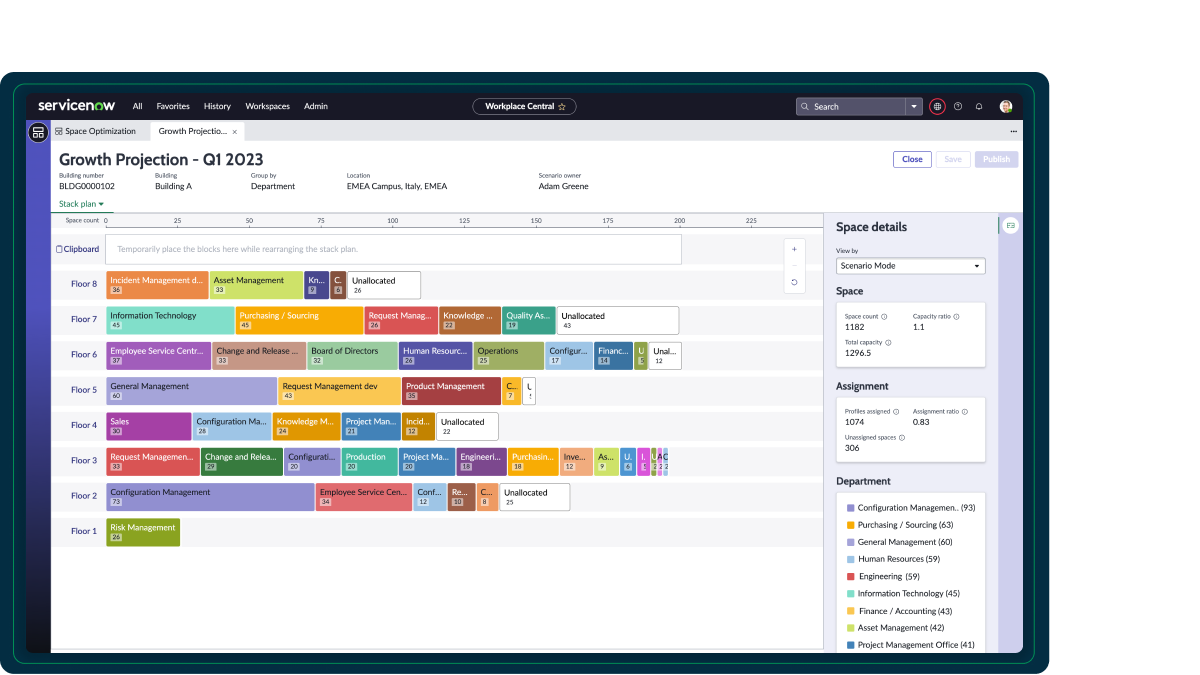The width and height of the screenshot is (1200, 675).
Task: Click the info icon next to Total capacity
Action: click(888, 343)
